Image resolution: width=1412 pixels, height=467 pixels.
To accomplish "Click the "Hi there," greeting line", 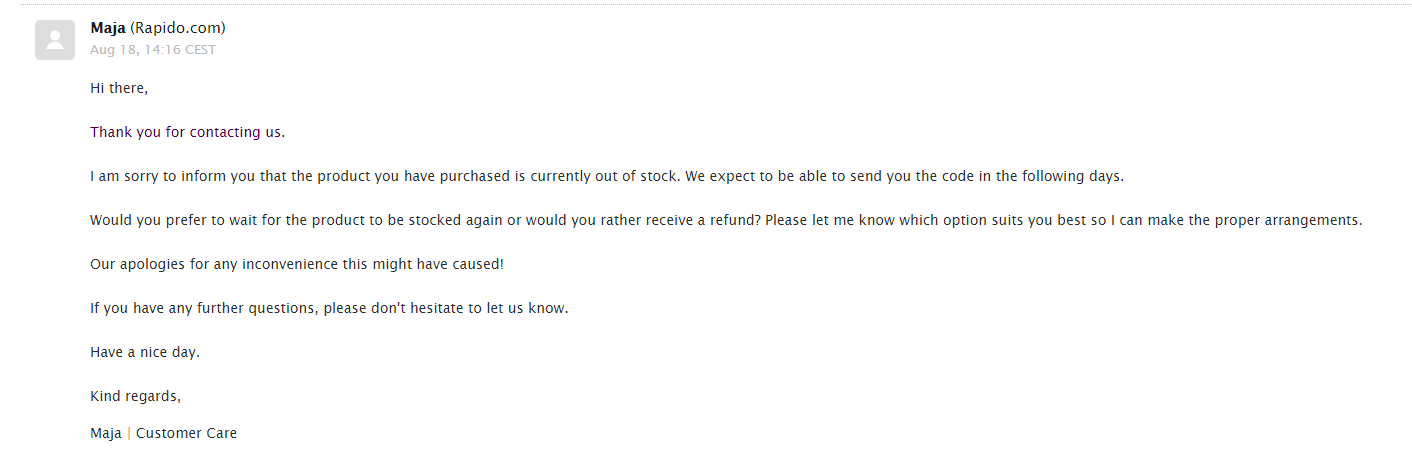I will click(119, 88).
